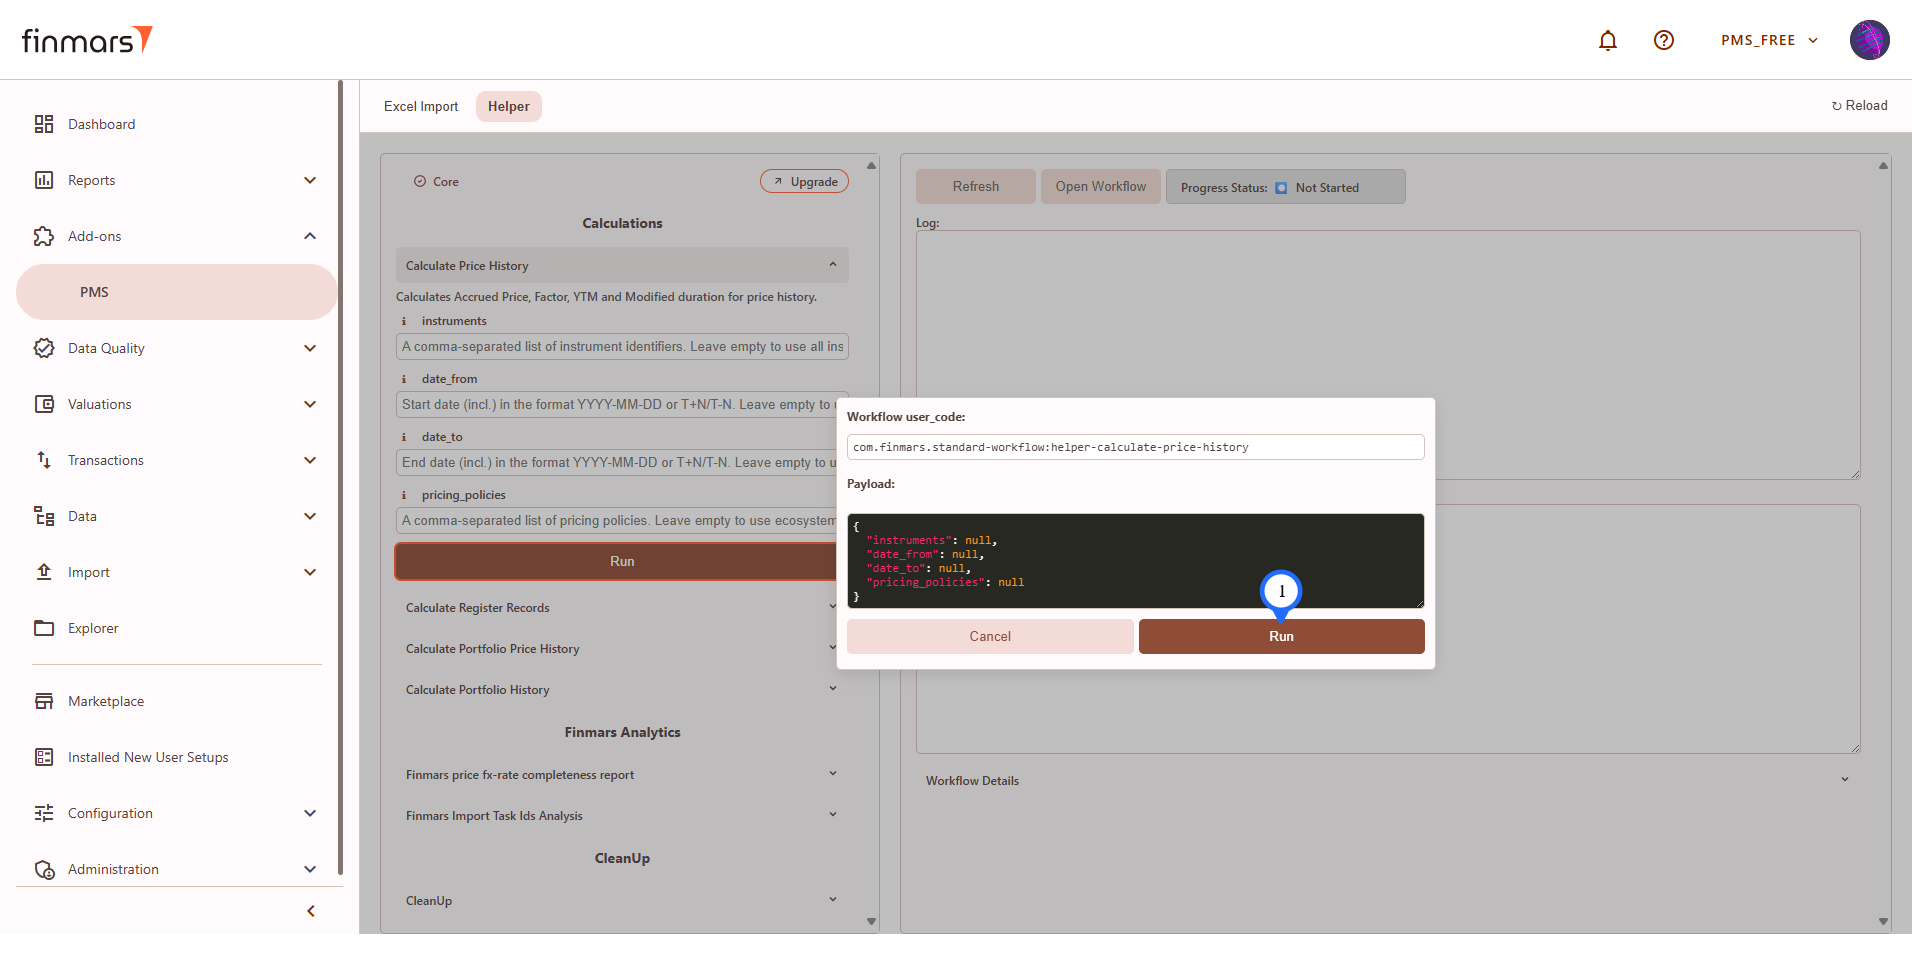
Task: Click the Upgrade button
Action: [804, 181]
